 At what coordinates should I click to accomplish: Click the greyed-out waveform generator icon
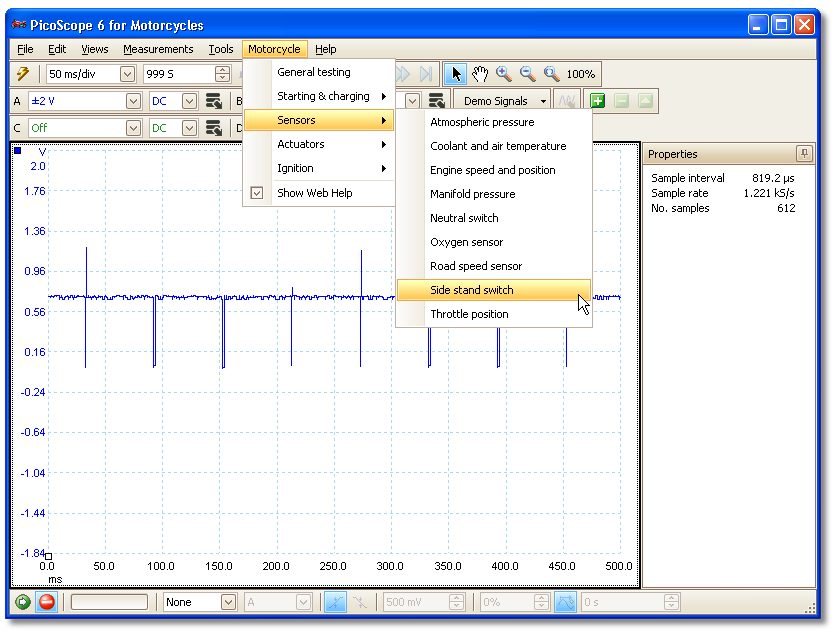(567, 101)
